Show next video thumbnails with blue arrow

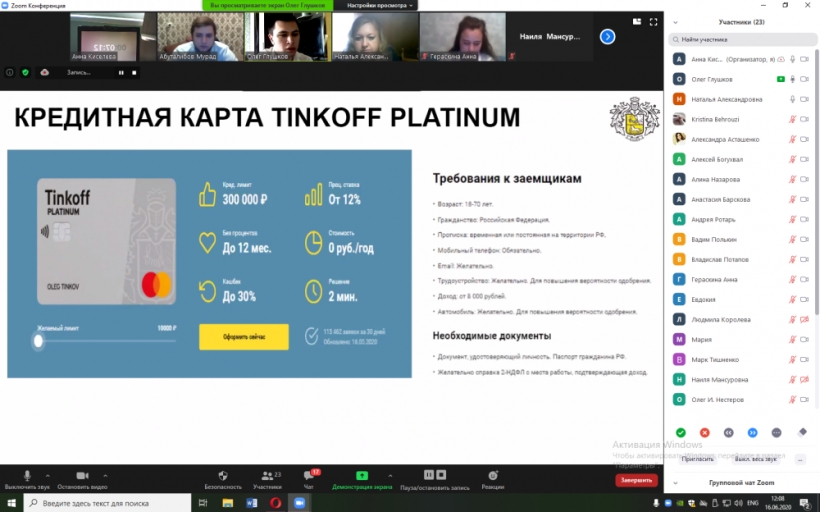pos(607,37)
